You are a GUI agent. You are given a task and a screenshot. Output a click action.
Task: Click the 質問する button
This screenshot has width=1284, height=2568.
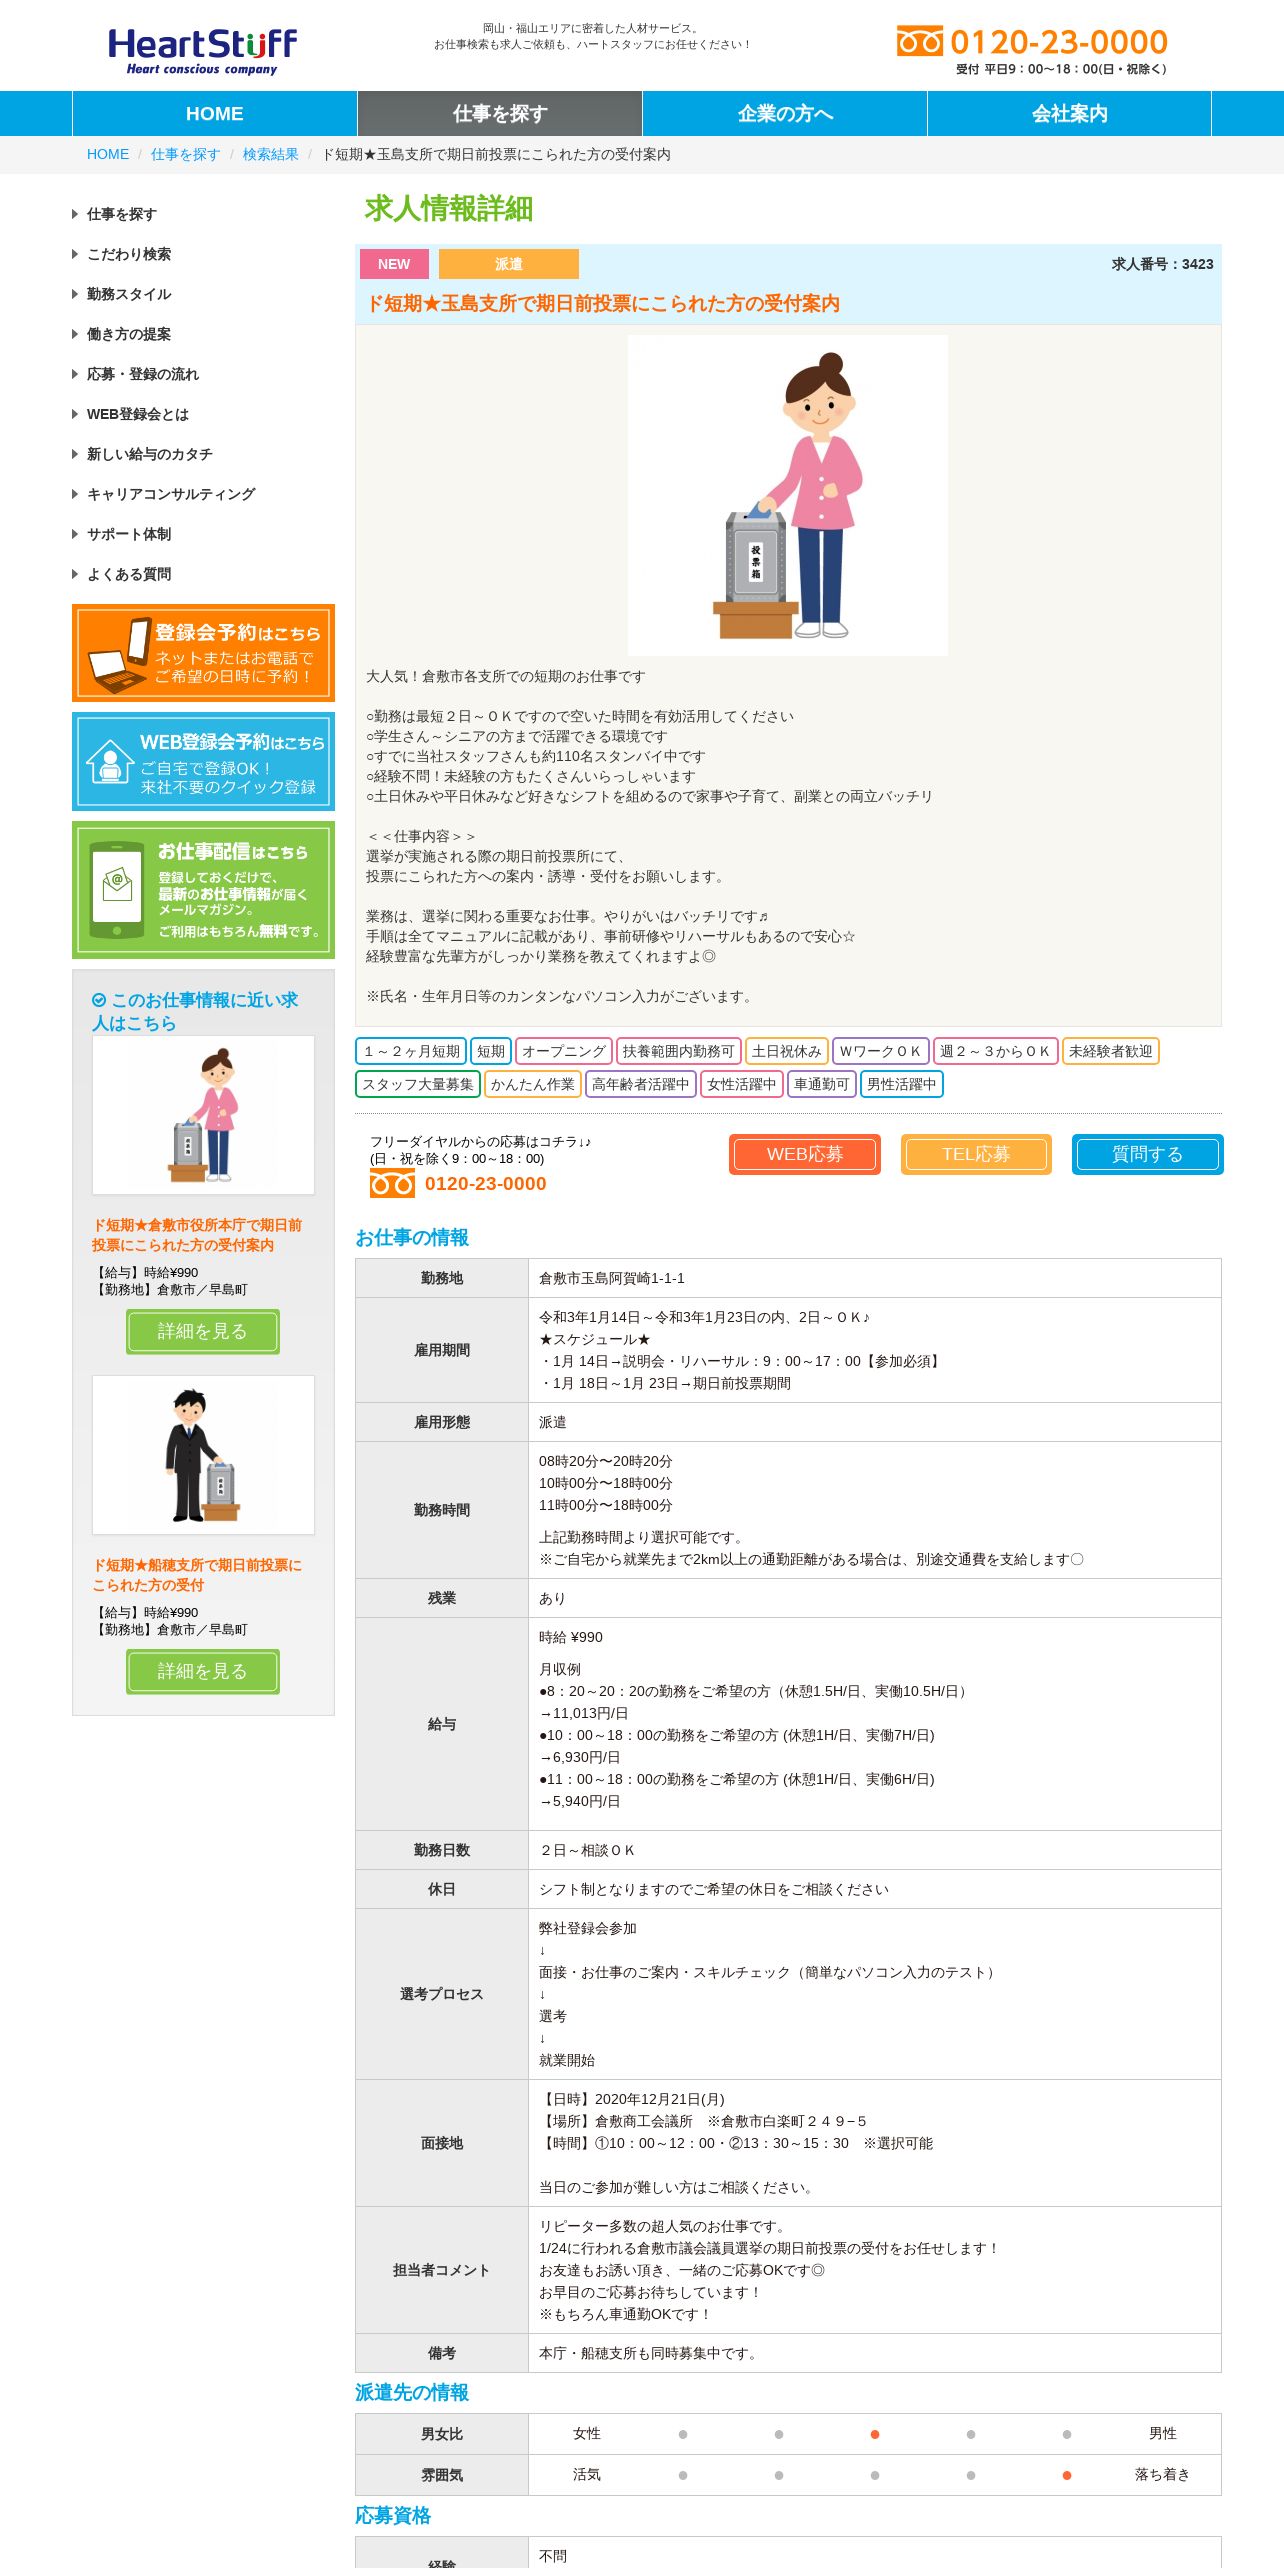[1148, 1154]
